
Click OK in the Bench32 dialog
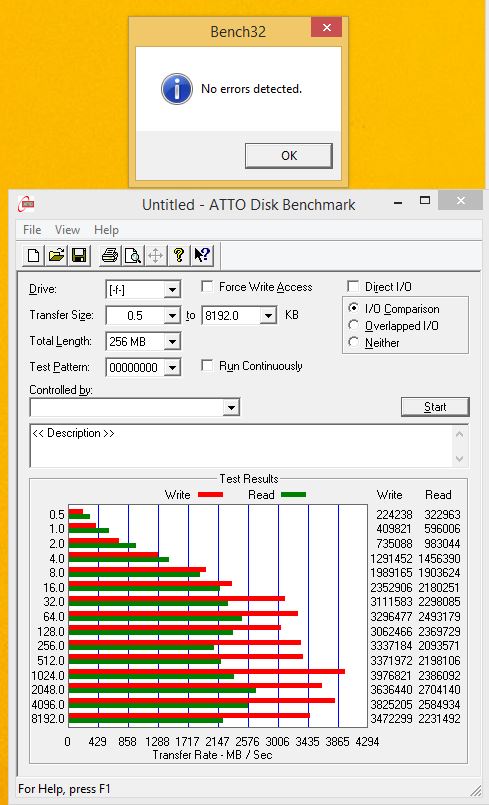[x=289, y=156]
